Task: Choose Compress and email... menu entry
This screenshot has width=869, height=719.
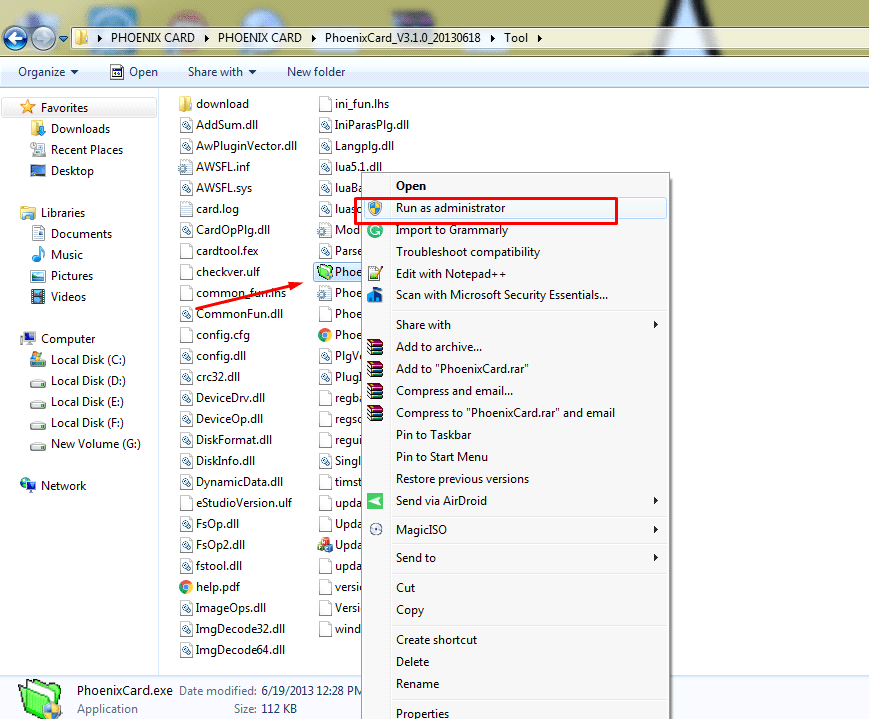Action: (454, 391)
